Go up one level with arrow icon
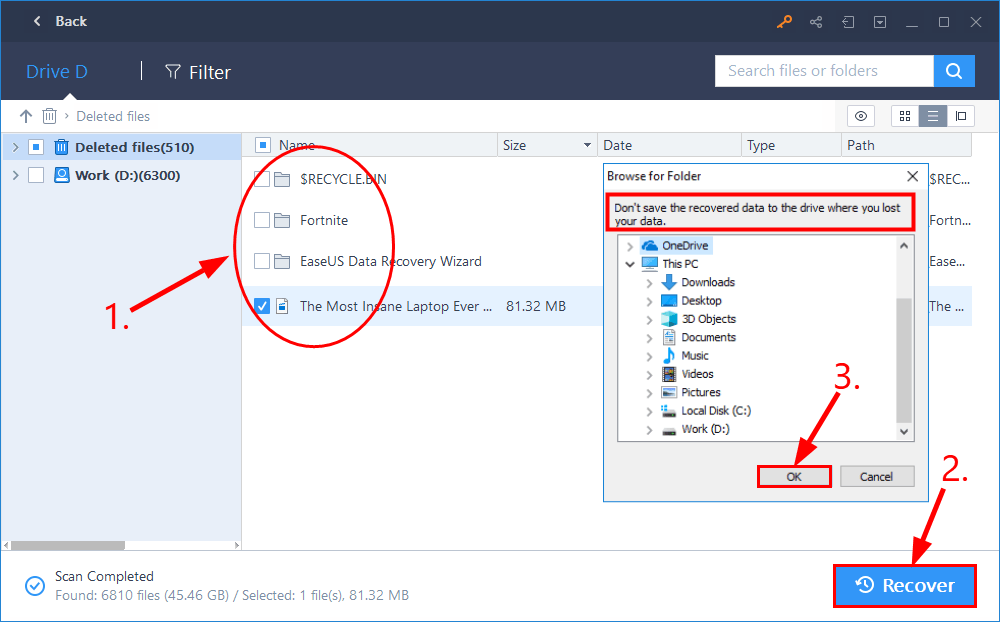Viewport: 1000px width, 622px height. tap(26, 116)
